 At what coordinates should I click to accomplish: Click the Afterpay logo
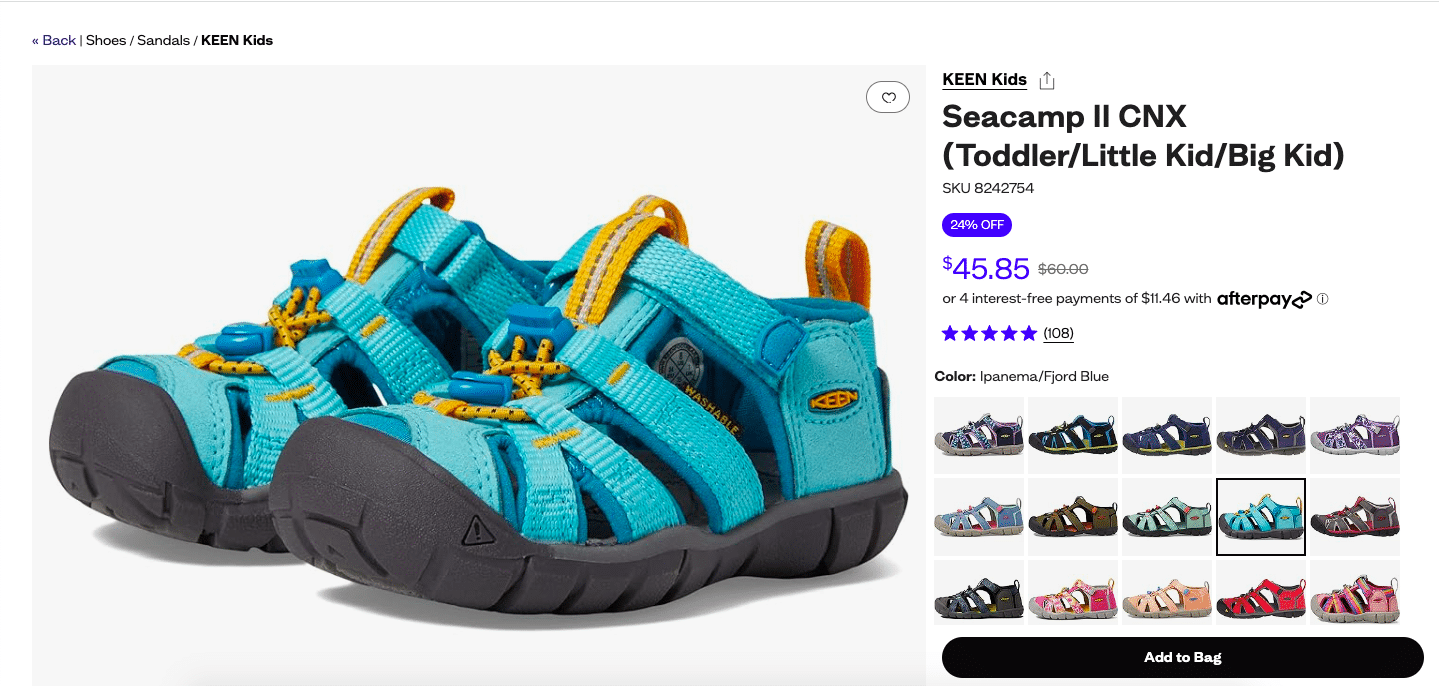pyautogui.click(x=1264, y=298)
